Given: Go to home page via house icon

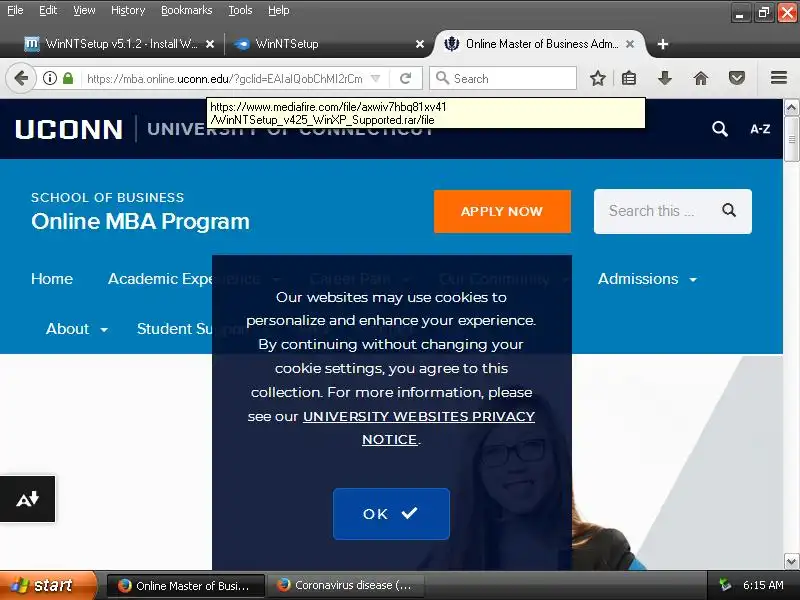Looking at the screenshot, I should point(701,79).
